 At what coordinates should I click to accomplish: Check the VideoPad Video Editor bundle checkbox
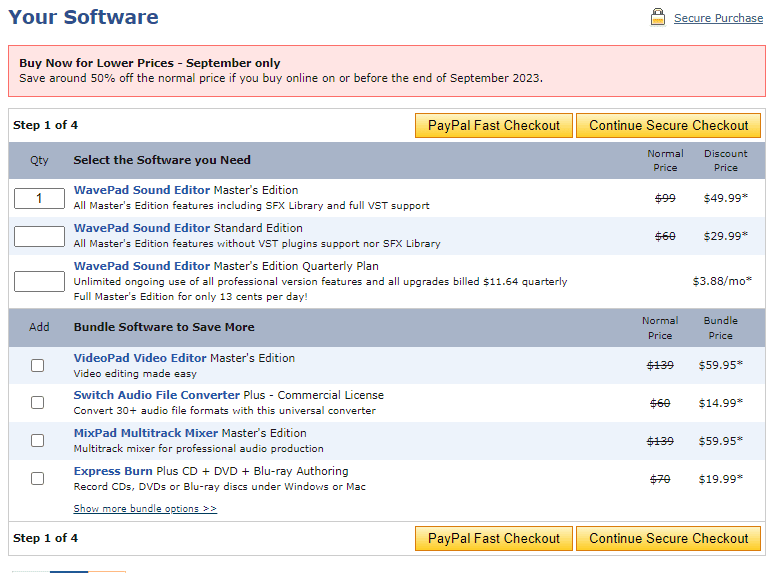coord(38,366)
